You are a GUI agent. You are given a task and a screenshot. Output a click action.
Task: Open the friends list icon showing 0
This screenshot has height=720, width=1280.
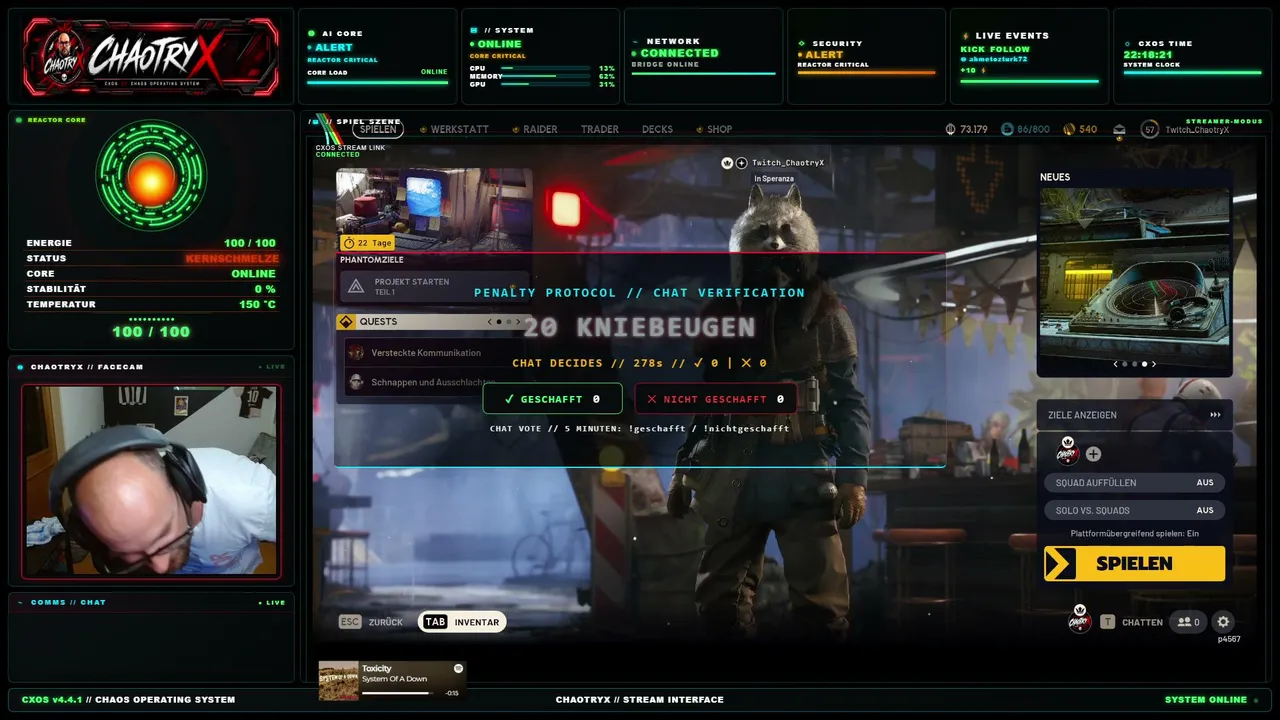click(1188, 622)
